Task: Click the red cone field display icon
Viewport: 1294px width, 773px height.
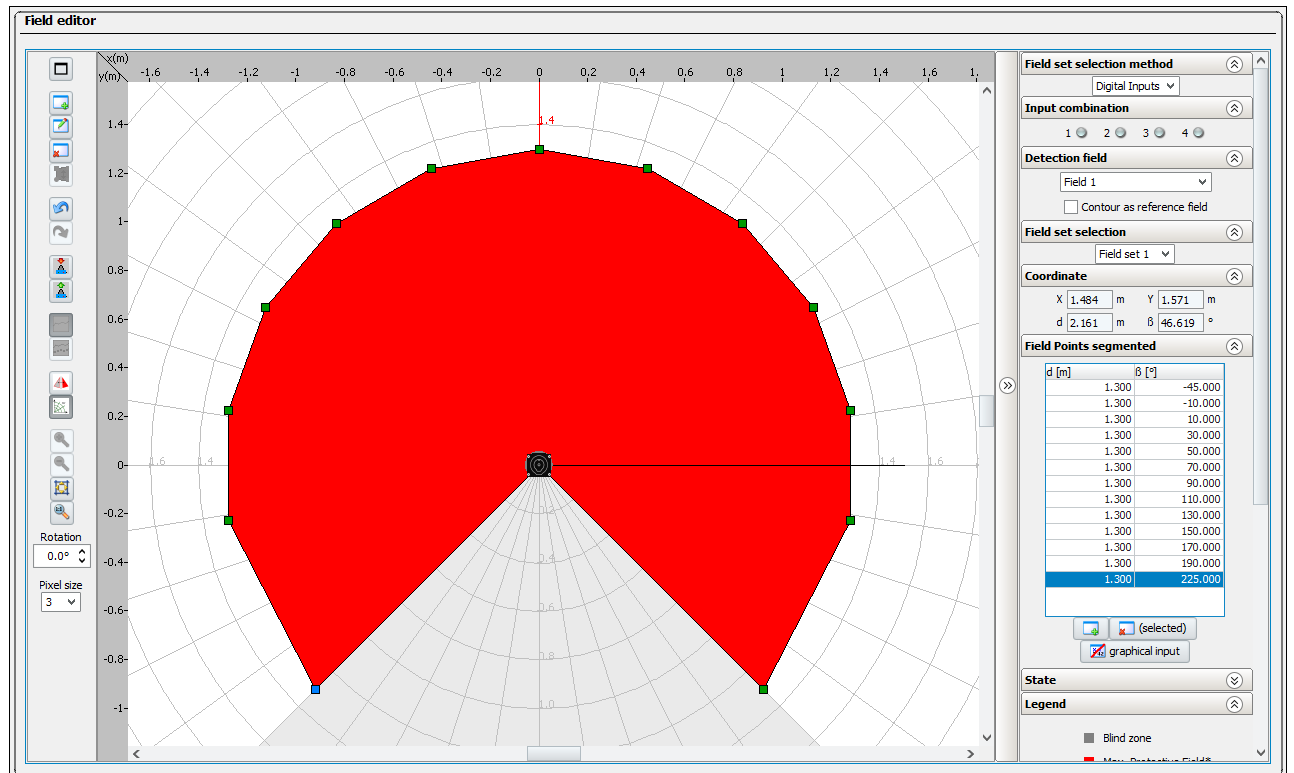Action: pos(61,383)
